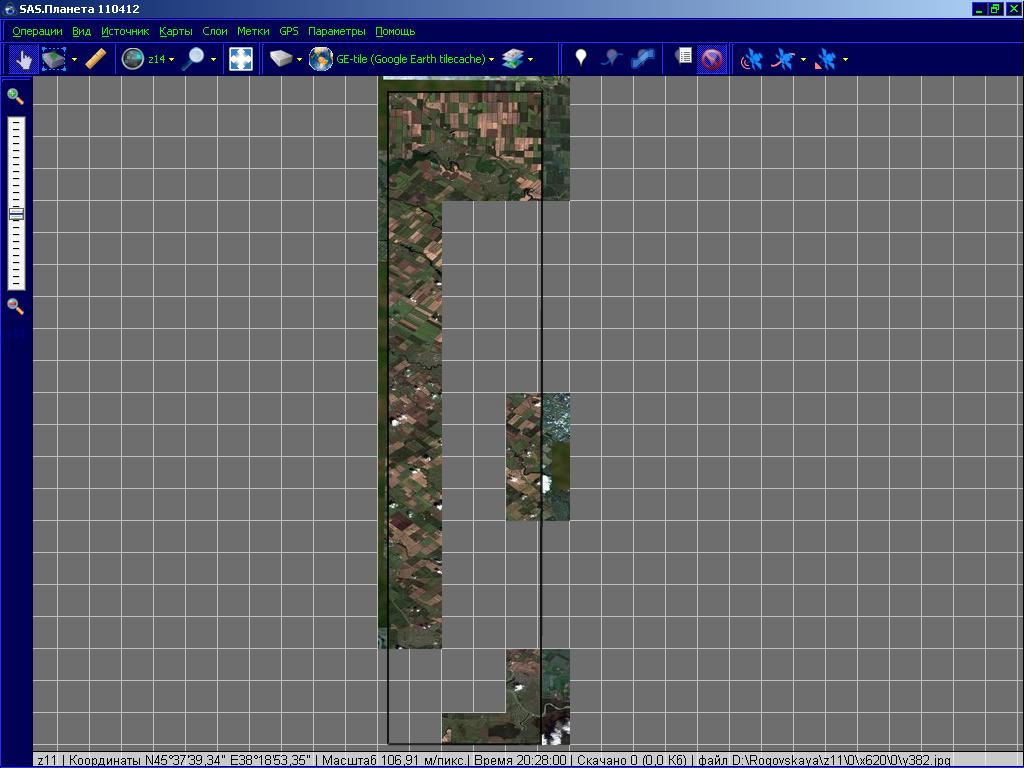Expand the selection tool dropdown arrow
Screen dimensions: 1024x768
point(74,60)
